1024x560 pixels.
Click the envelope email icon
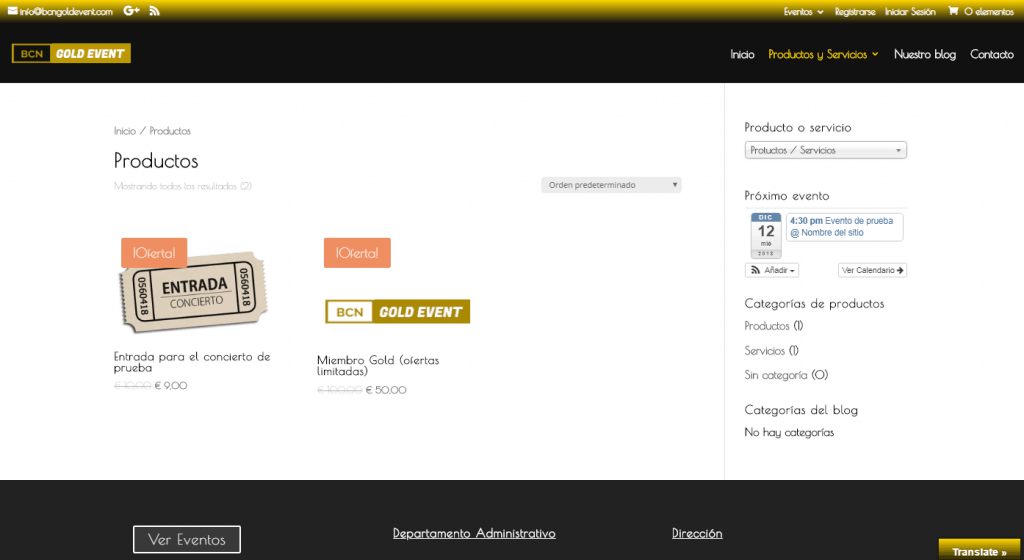point(13,11)
